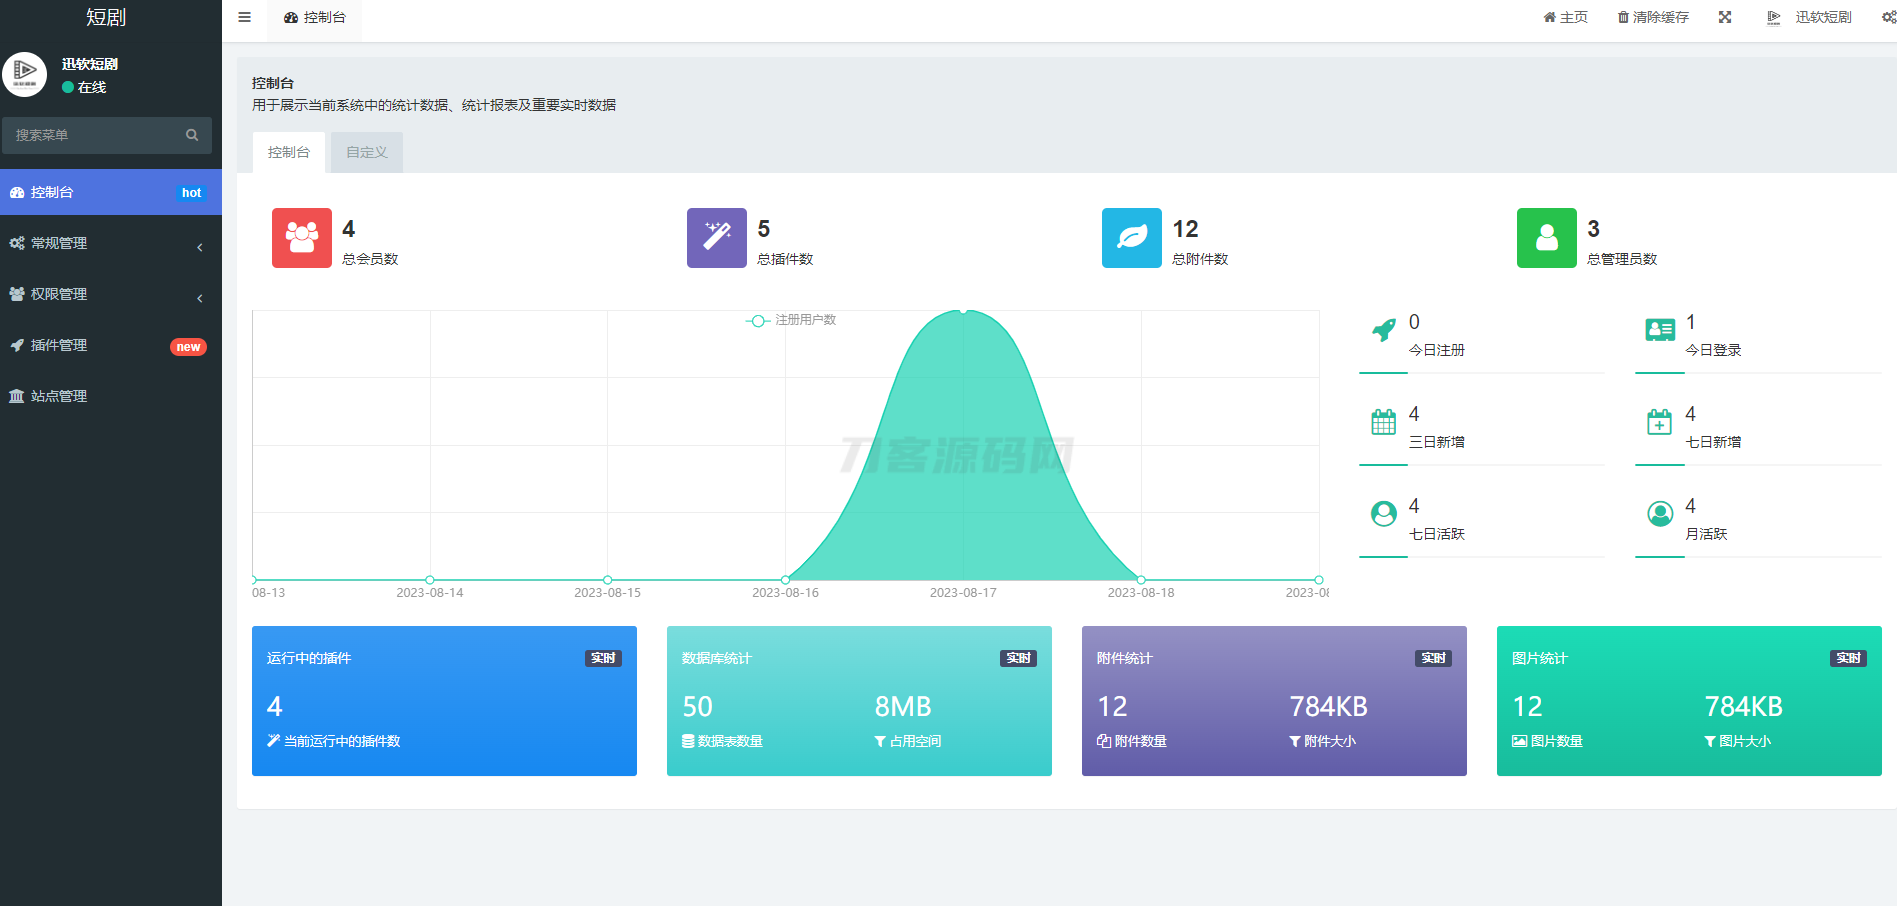Open 常规管理 via its gears icon
Image resolution: width=1897 pixels, height=906 pixels.
[16, 243]
